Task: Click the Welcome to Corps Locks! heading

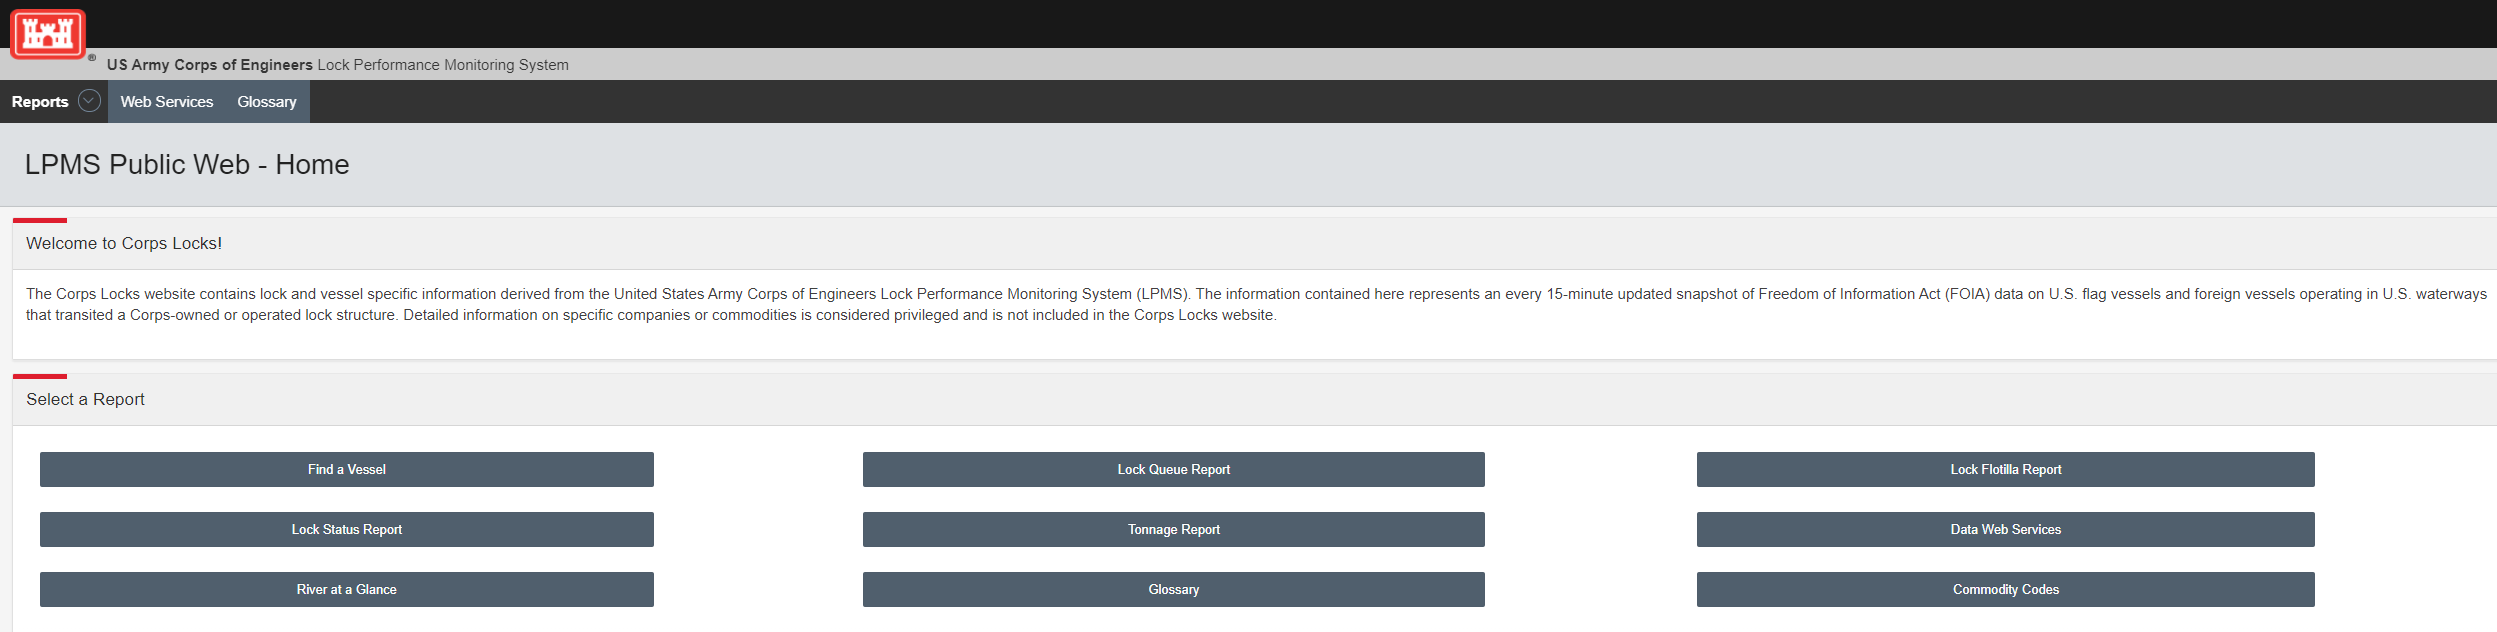Action: tap(124, 244)
